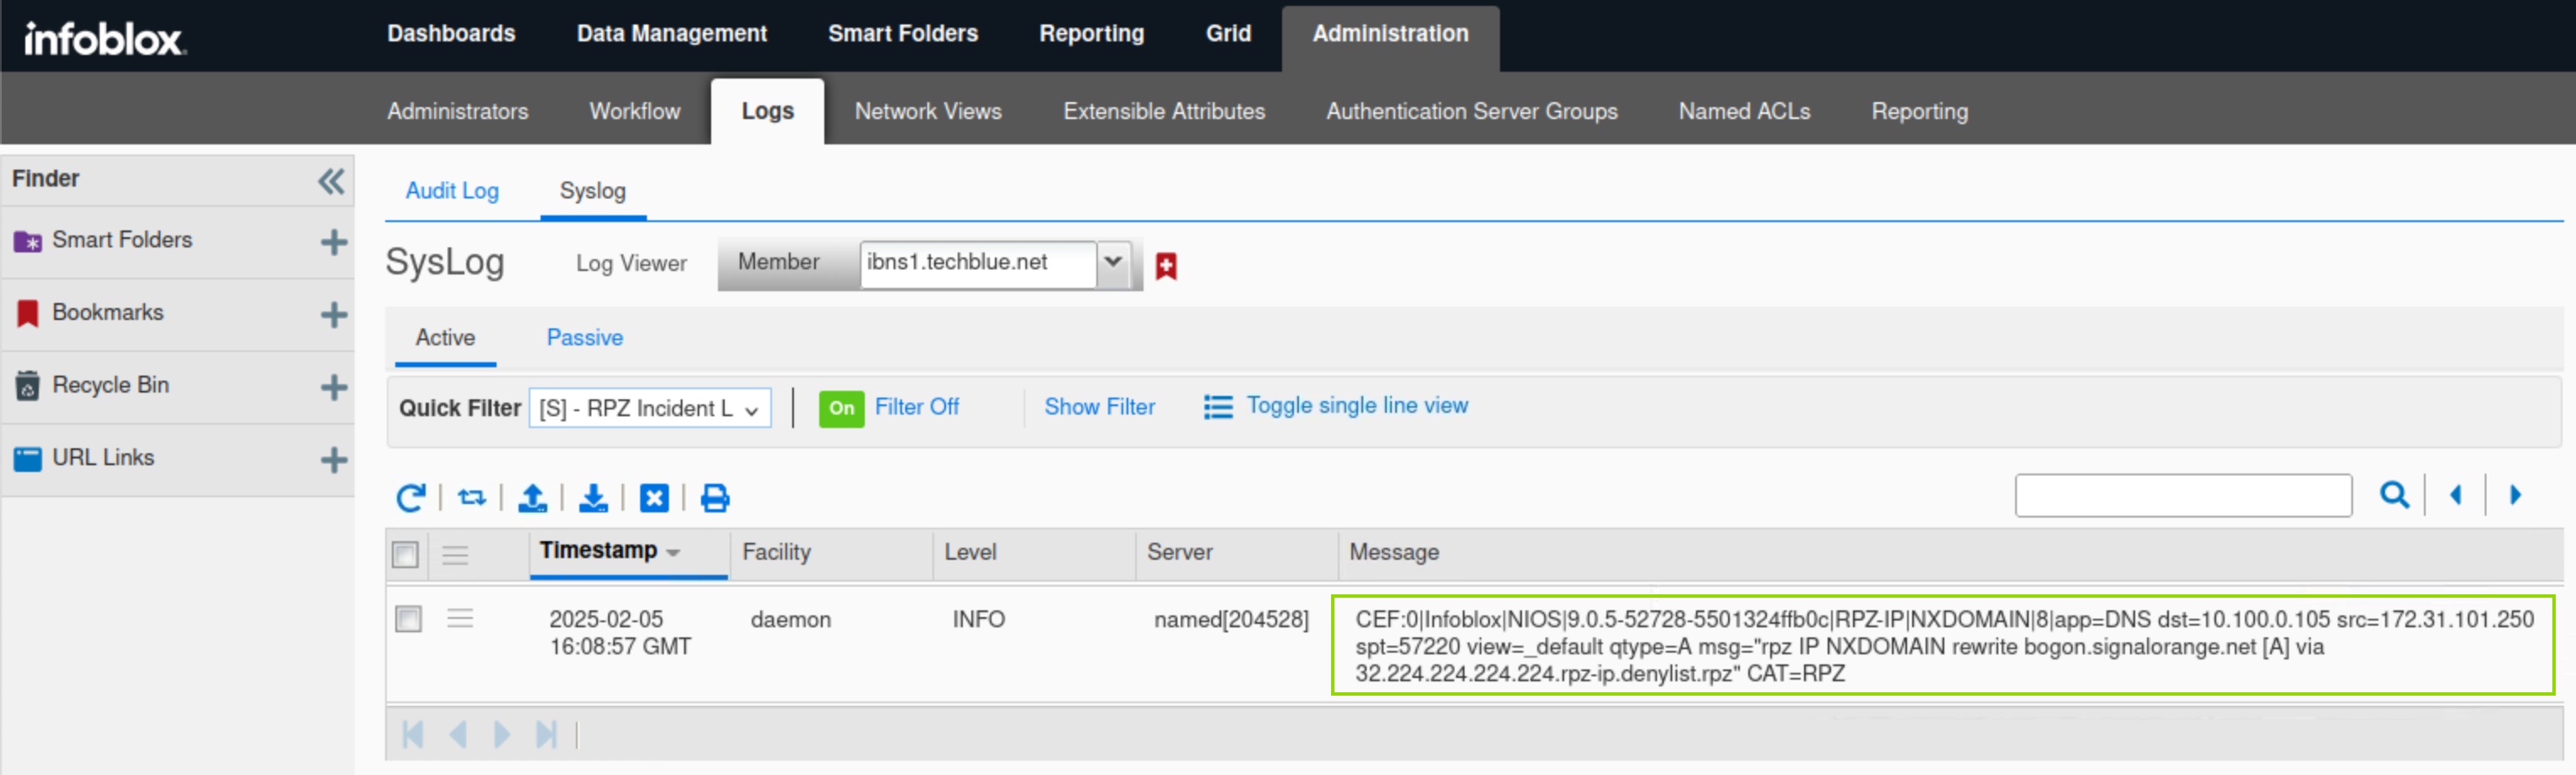Viewport: 2576px width, 775px height.
Task: Click the log search input field
Action: pos(2182,495)
